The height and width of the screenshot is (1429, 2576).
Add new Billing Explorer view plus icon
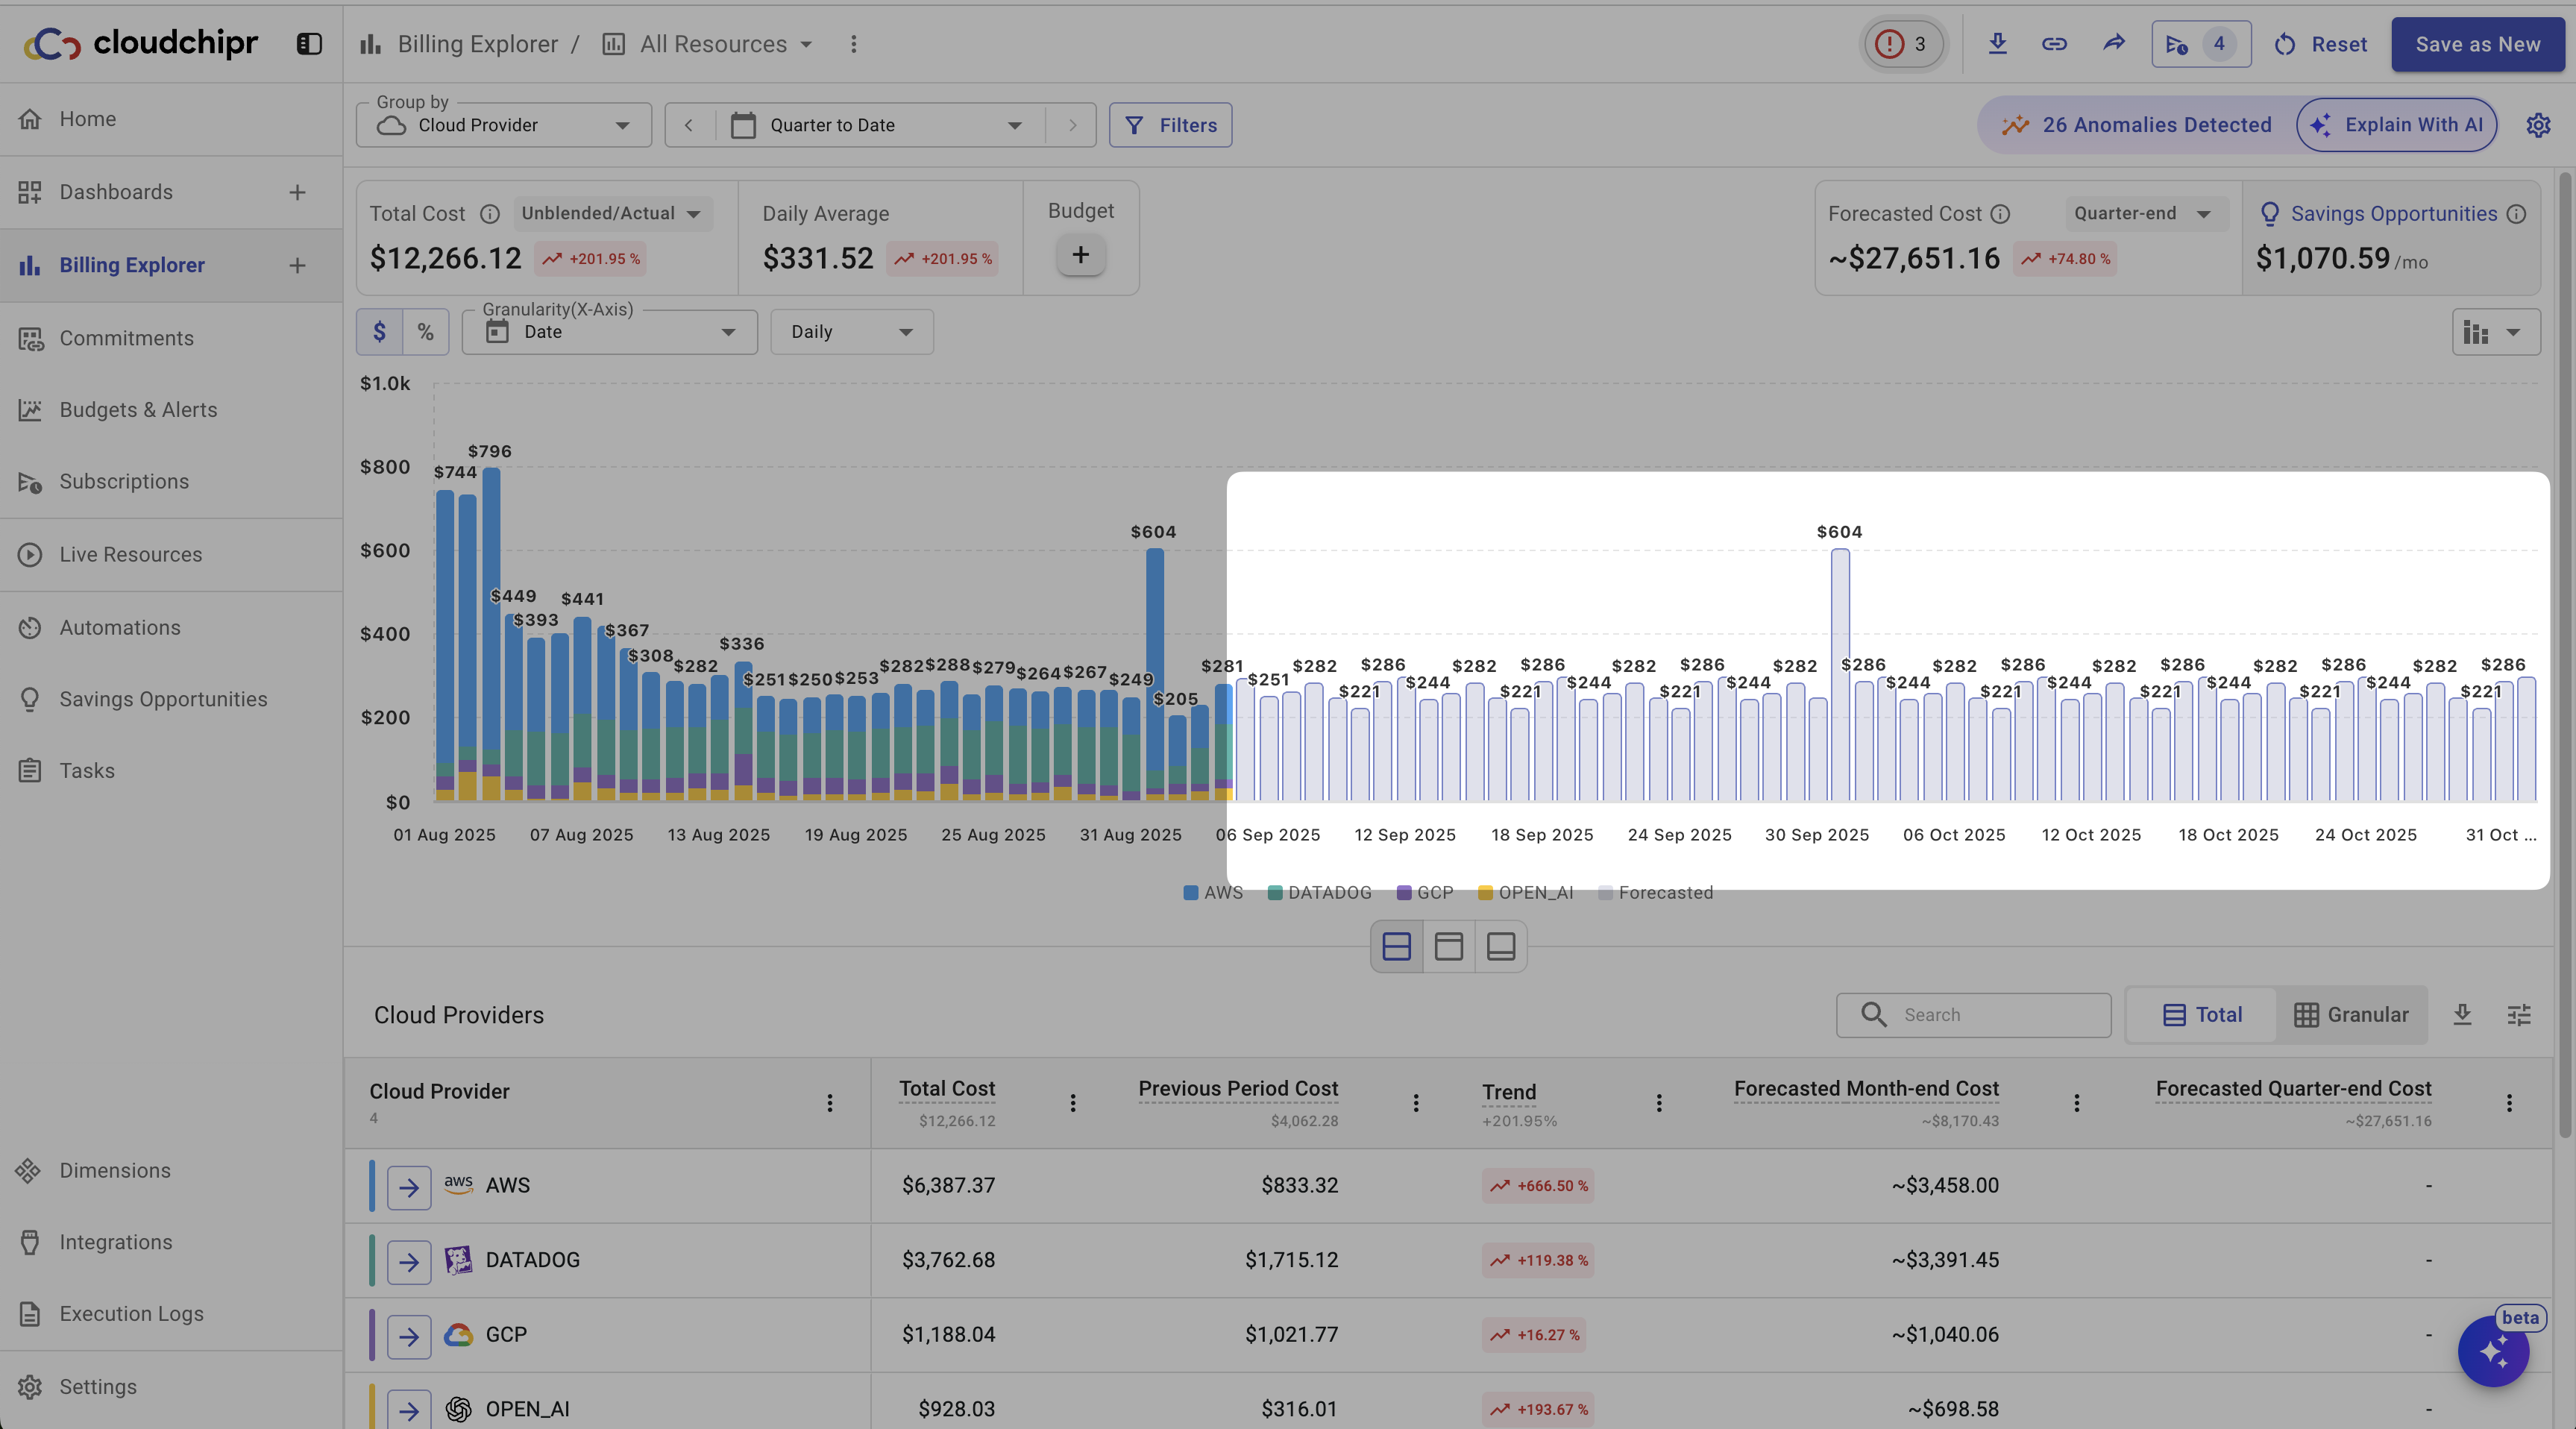(x=297, y=265)
